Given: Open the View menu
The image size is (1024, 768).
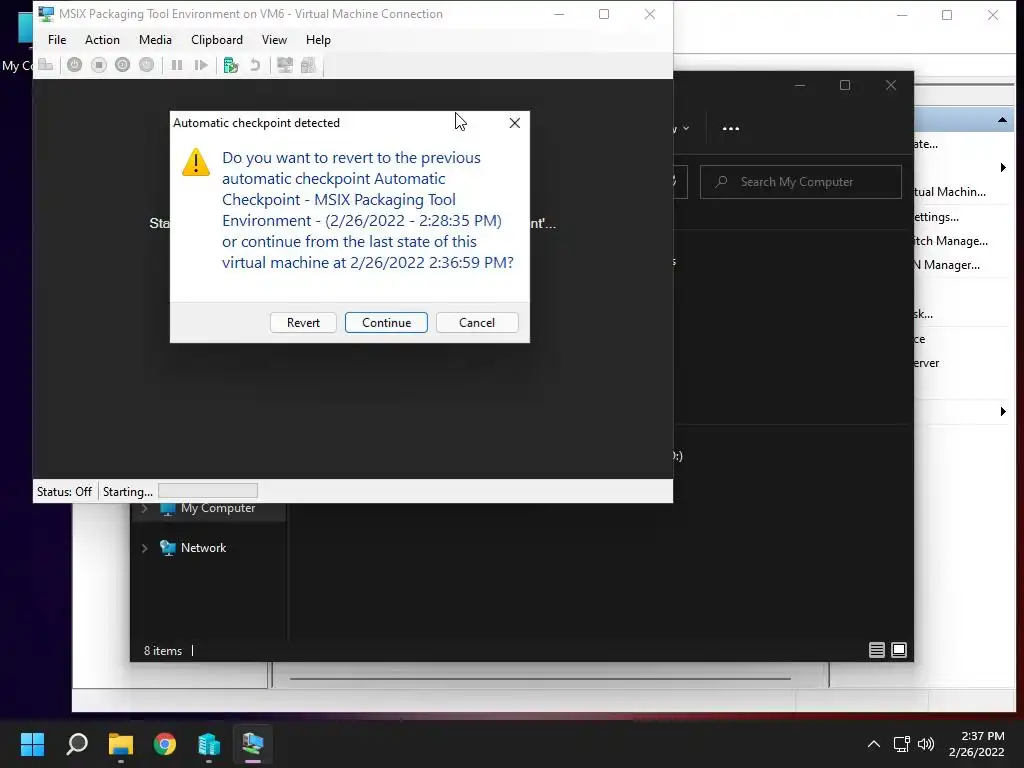Looking at the screenshot, I should [274, 40].
